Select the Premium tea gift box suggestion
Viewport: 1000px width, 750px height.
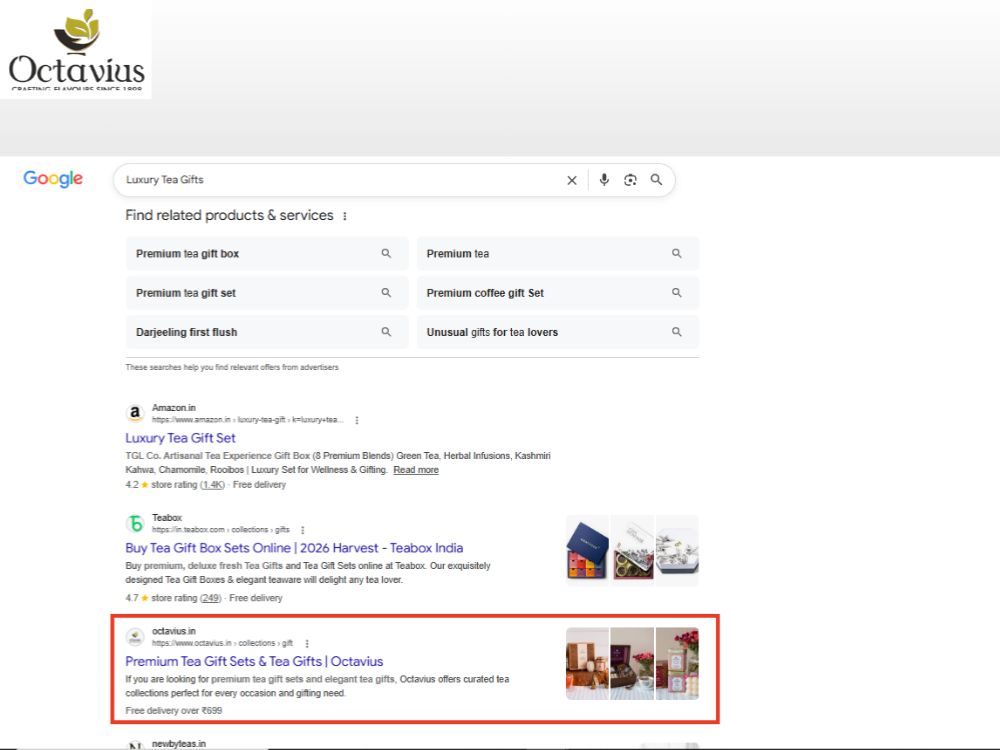click(x=267, y=254)
